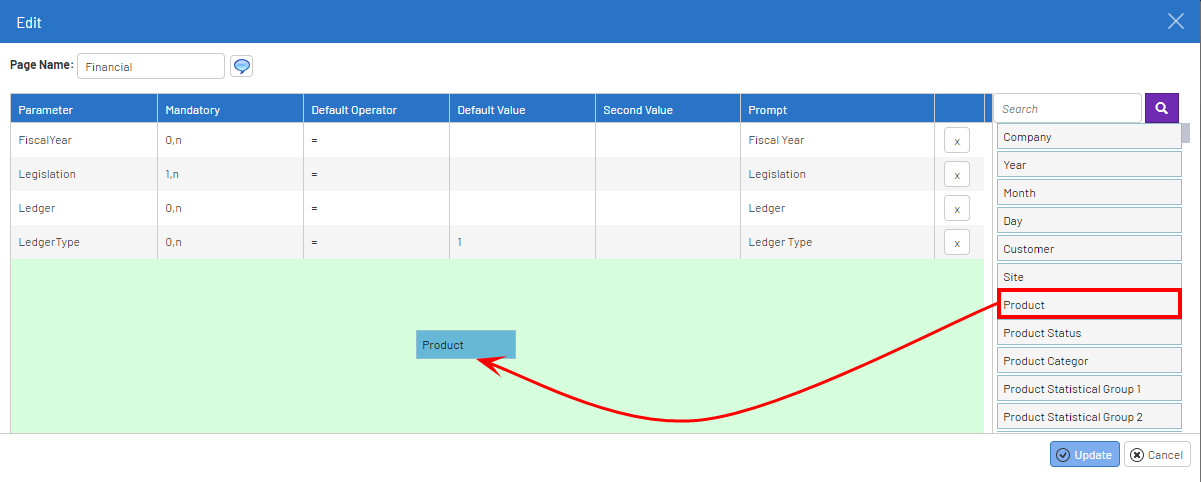The image size is (1201, 482).
Task: Select Company in the parameter list
Action: 1088,137
